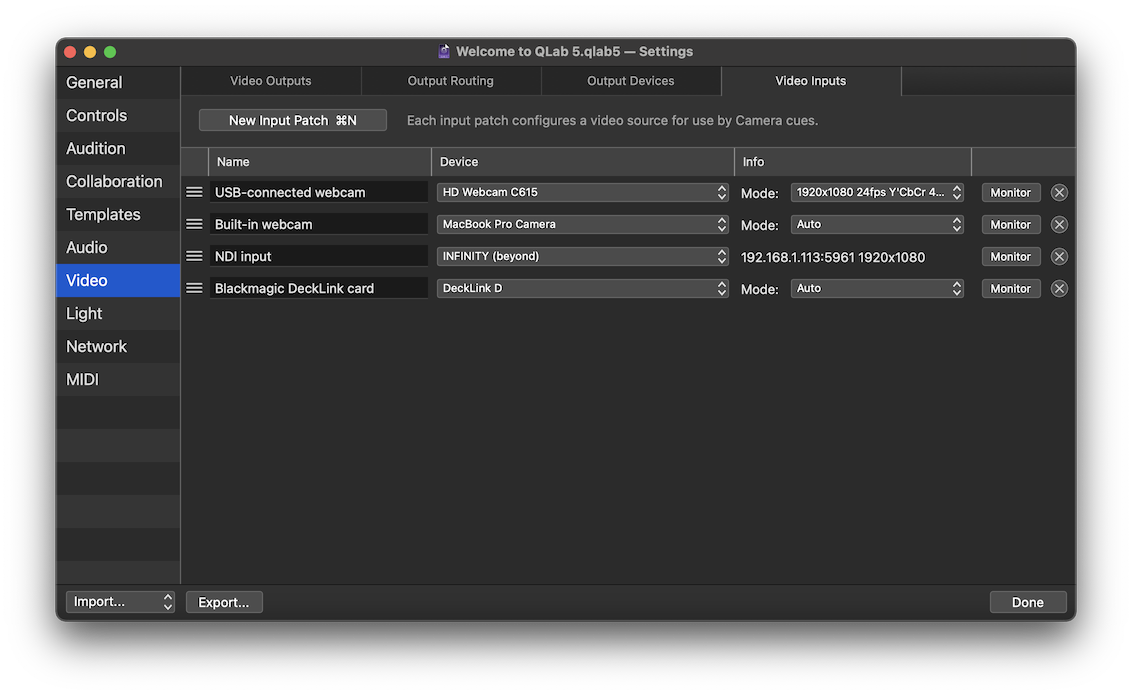Click drag handle for Blackmagic DeckLink card

(x=194, y=288)
